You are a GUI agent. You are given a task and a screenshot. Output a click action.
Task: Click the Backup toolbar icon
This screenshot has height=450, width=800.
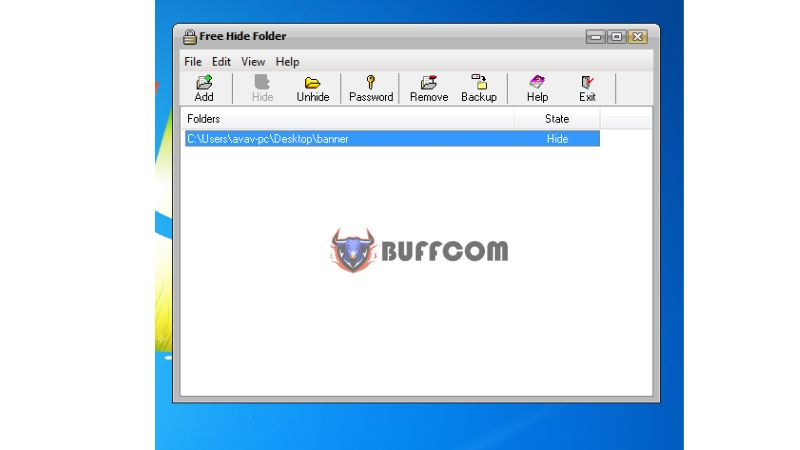(x=479, y=82)
